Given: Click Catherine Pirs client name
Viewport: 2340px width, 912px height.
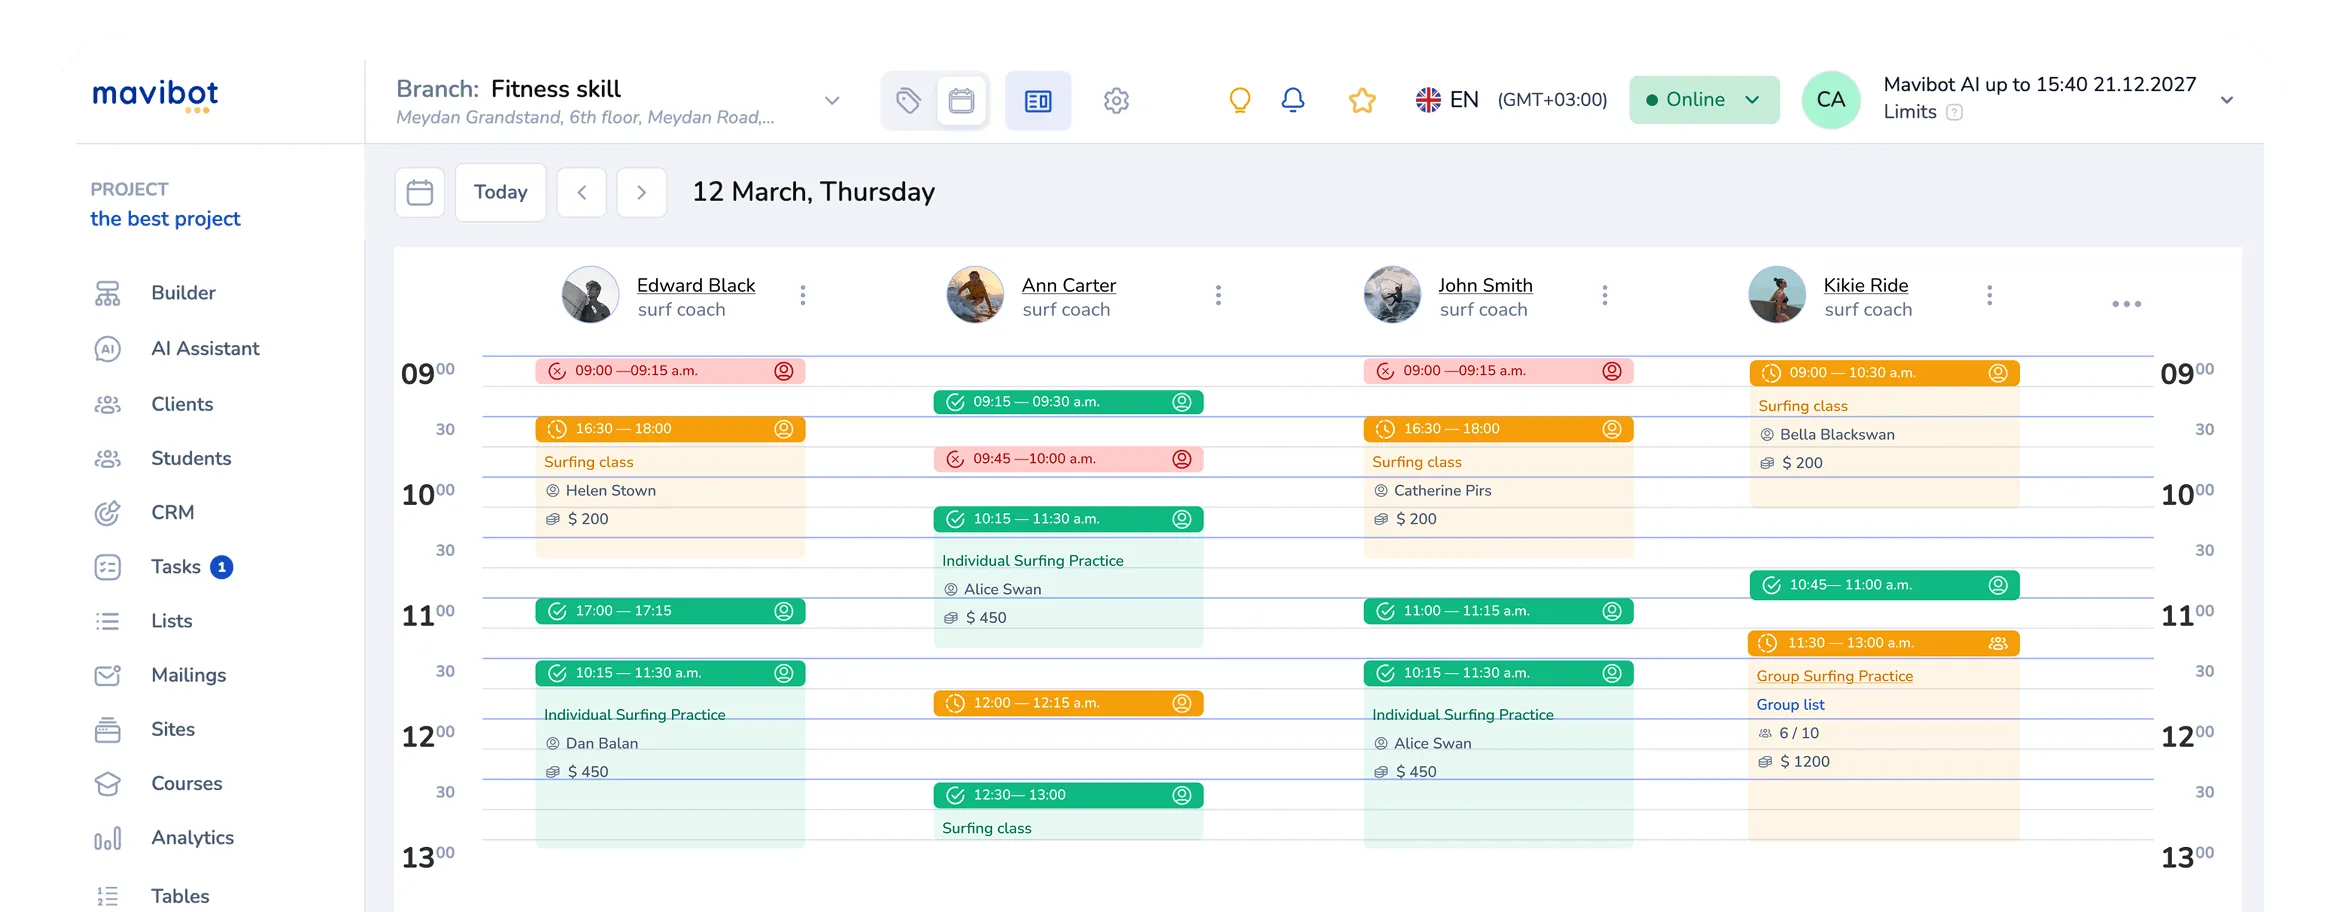Looking at the screenshot, I should pos(1442,490).
